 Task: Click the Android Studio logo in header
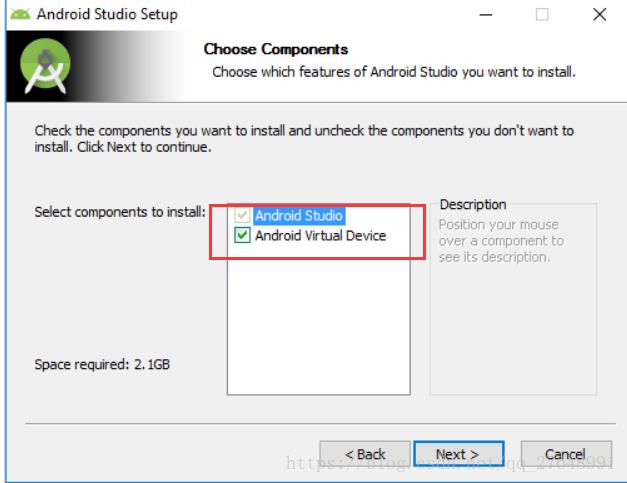(x=45, y=66)
